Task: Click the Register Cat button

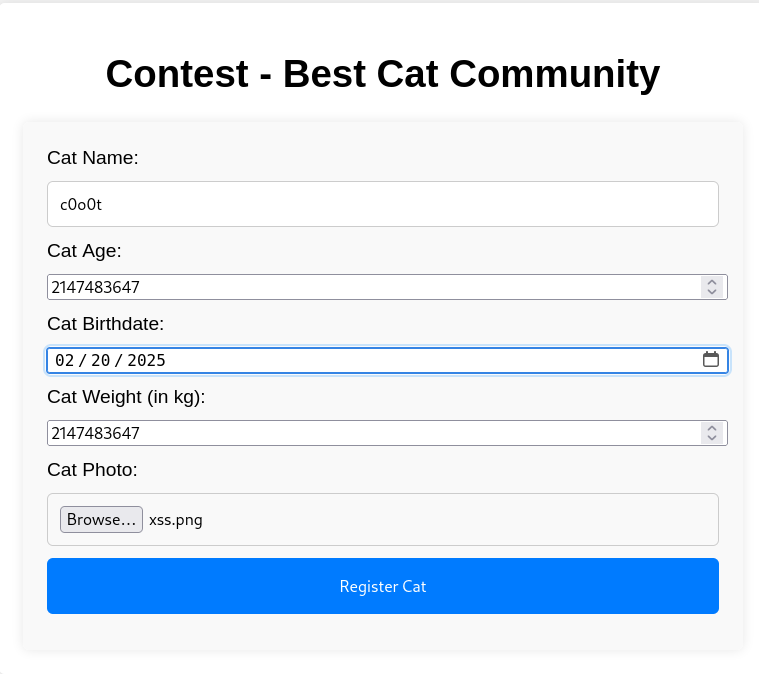Action: [x=383, y=586]
